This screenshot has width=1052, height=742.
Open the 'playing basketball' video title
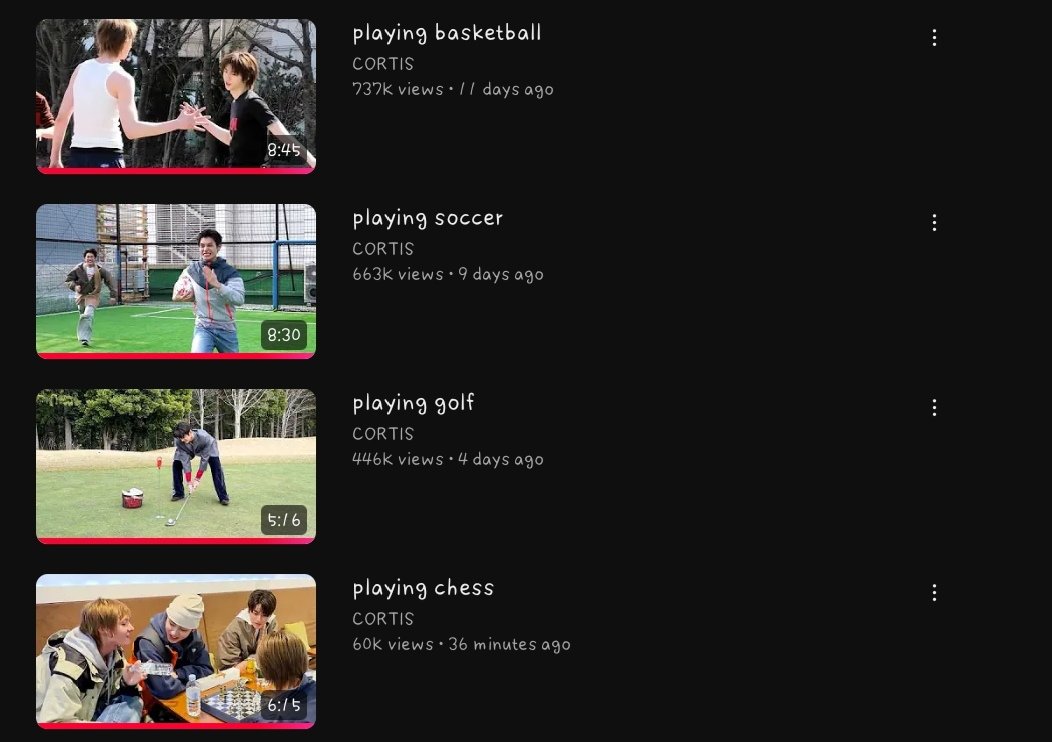(447, 34)
